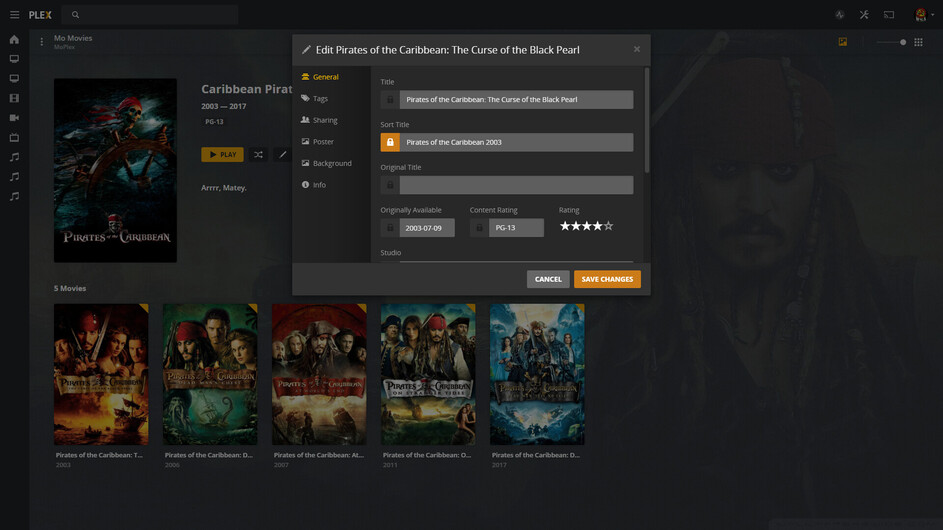Click the edit dialog vertical scrollbar
943x530 pixels.
click(x=647, y=120)
